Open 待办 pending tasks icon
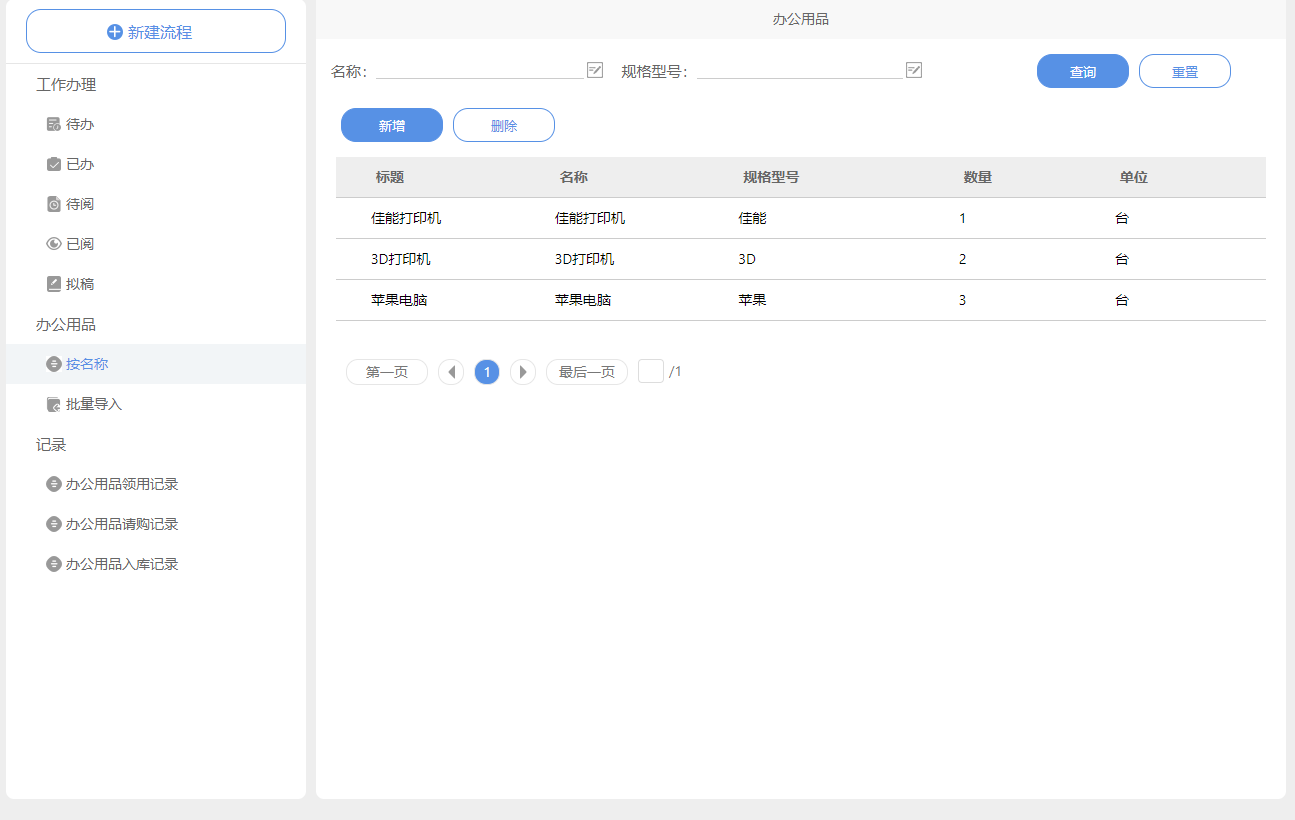Image resolution: width=1295 pixels, height=820 pixels. [x=54, y=124]
